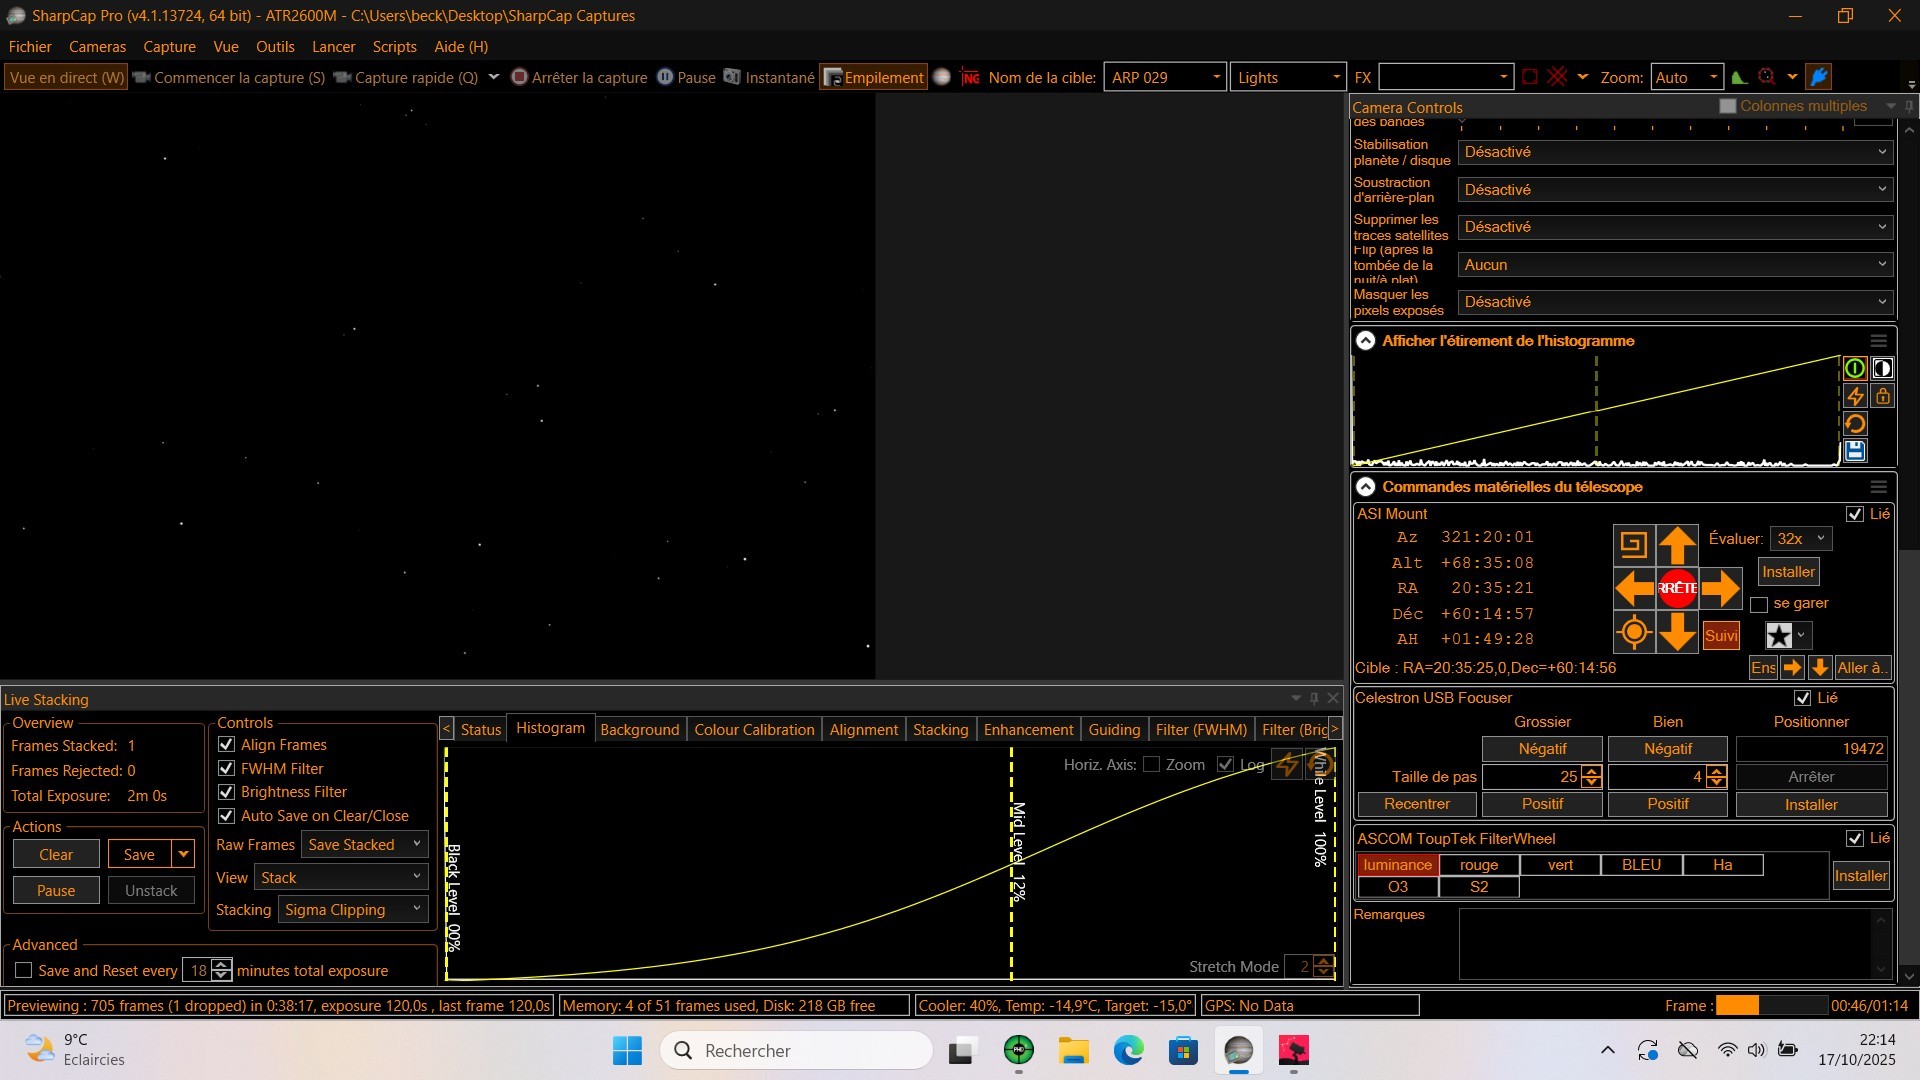This screenshot has width=1920, height=1080.
Task: Pin the Live Stacking panel
Action: coord(1314,698)
